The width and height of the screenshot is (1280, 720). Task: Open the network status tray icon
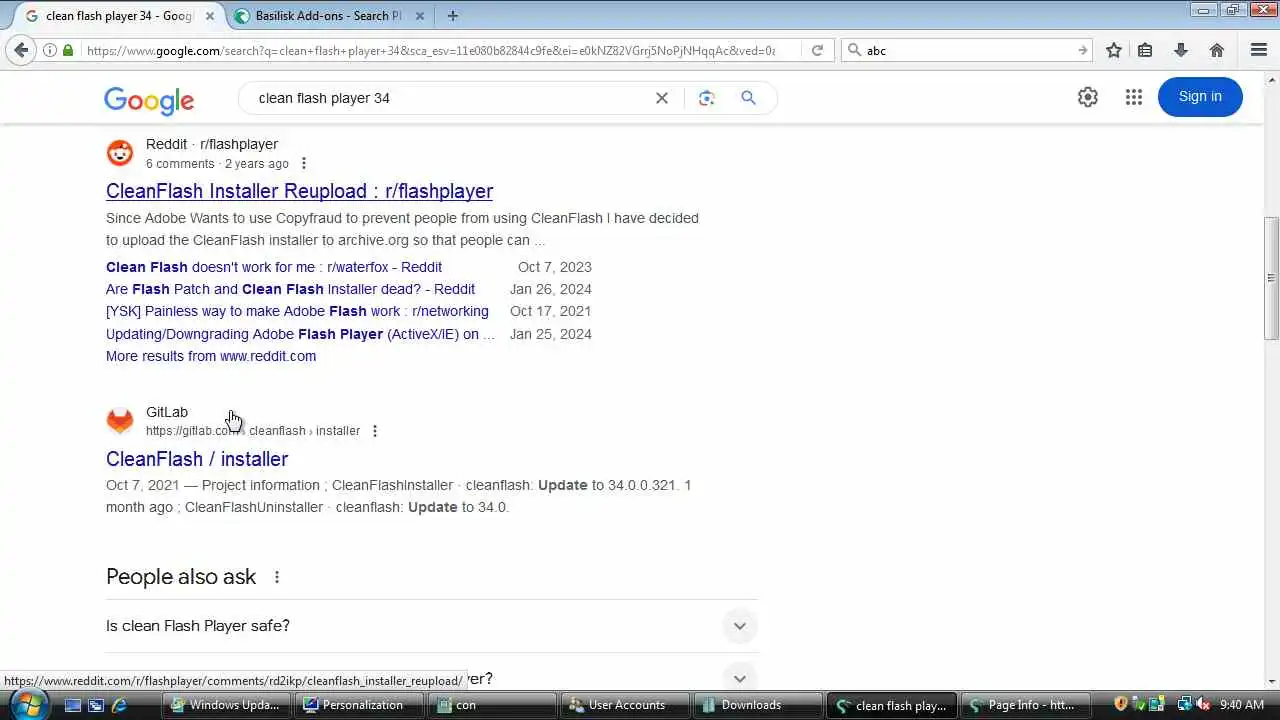1185,705
